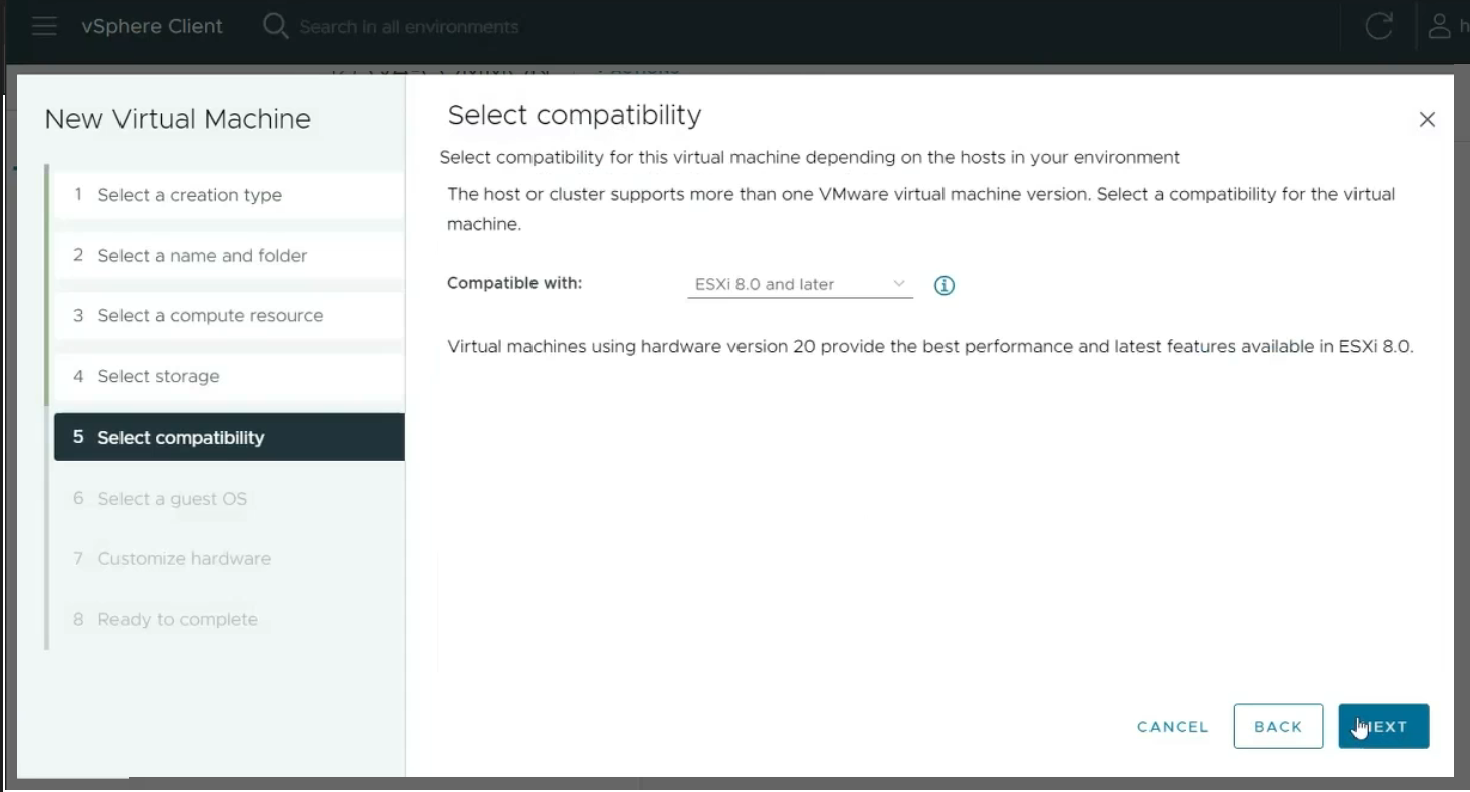Screen dimensions: 1470x792
Task: Click the refresh icon in header
Action: pyautogui.click(x=1379, y=26)
